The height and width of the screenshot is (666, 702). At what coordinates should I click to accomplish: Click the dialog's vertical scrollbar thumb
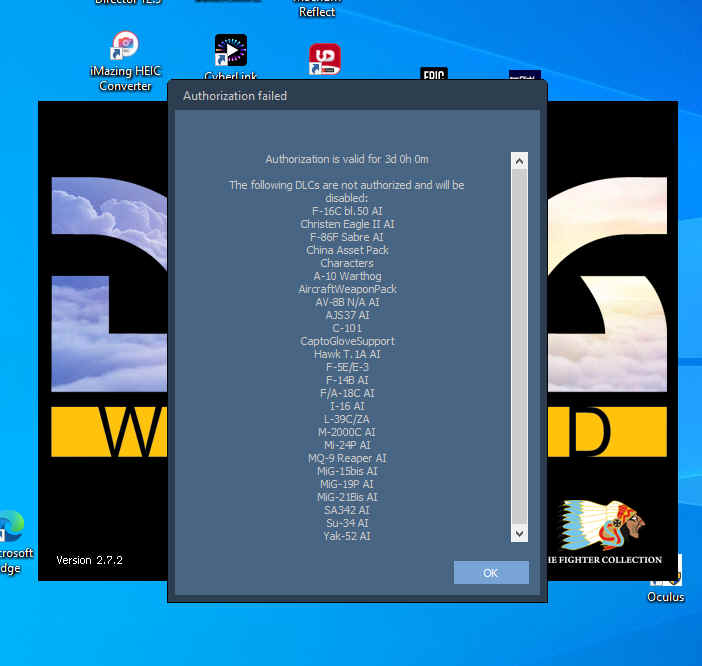coord(519,346)
